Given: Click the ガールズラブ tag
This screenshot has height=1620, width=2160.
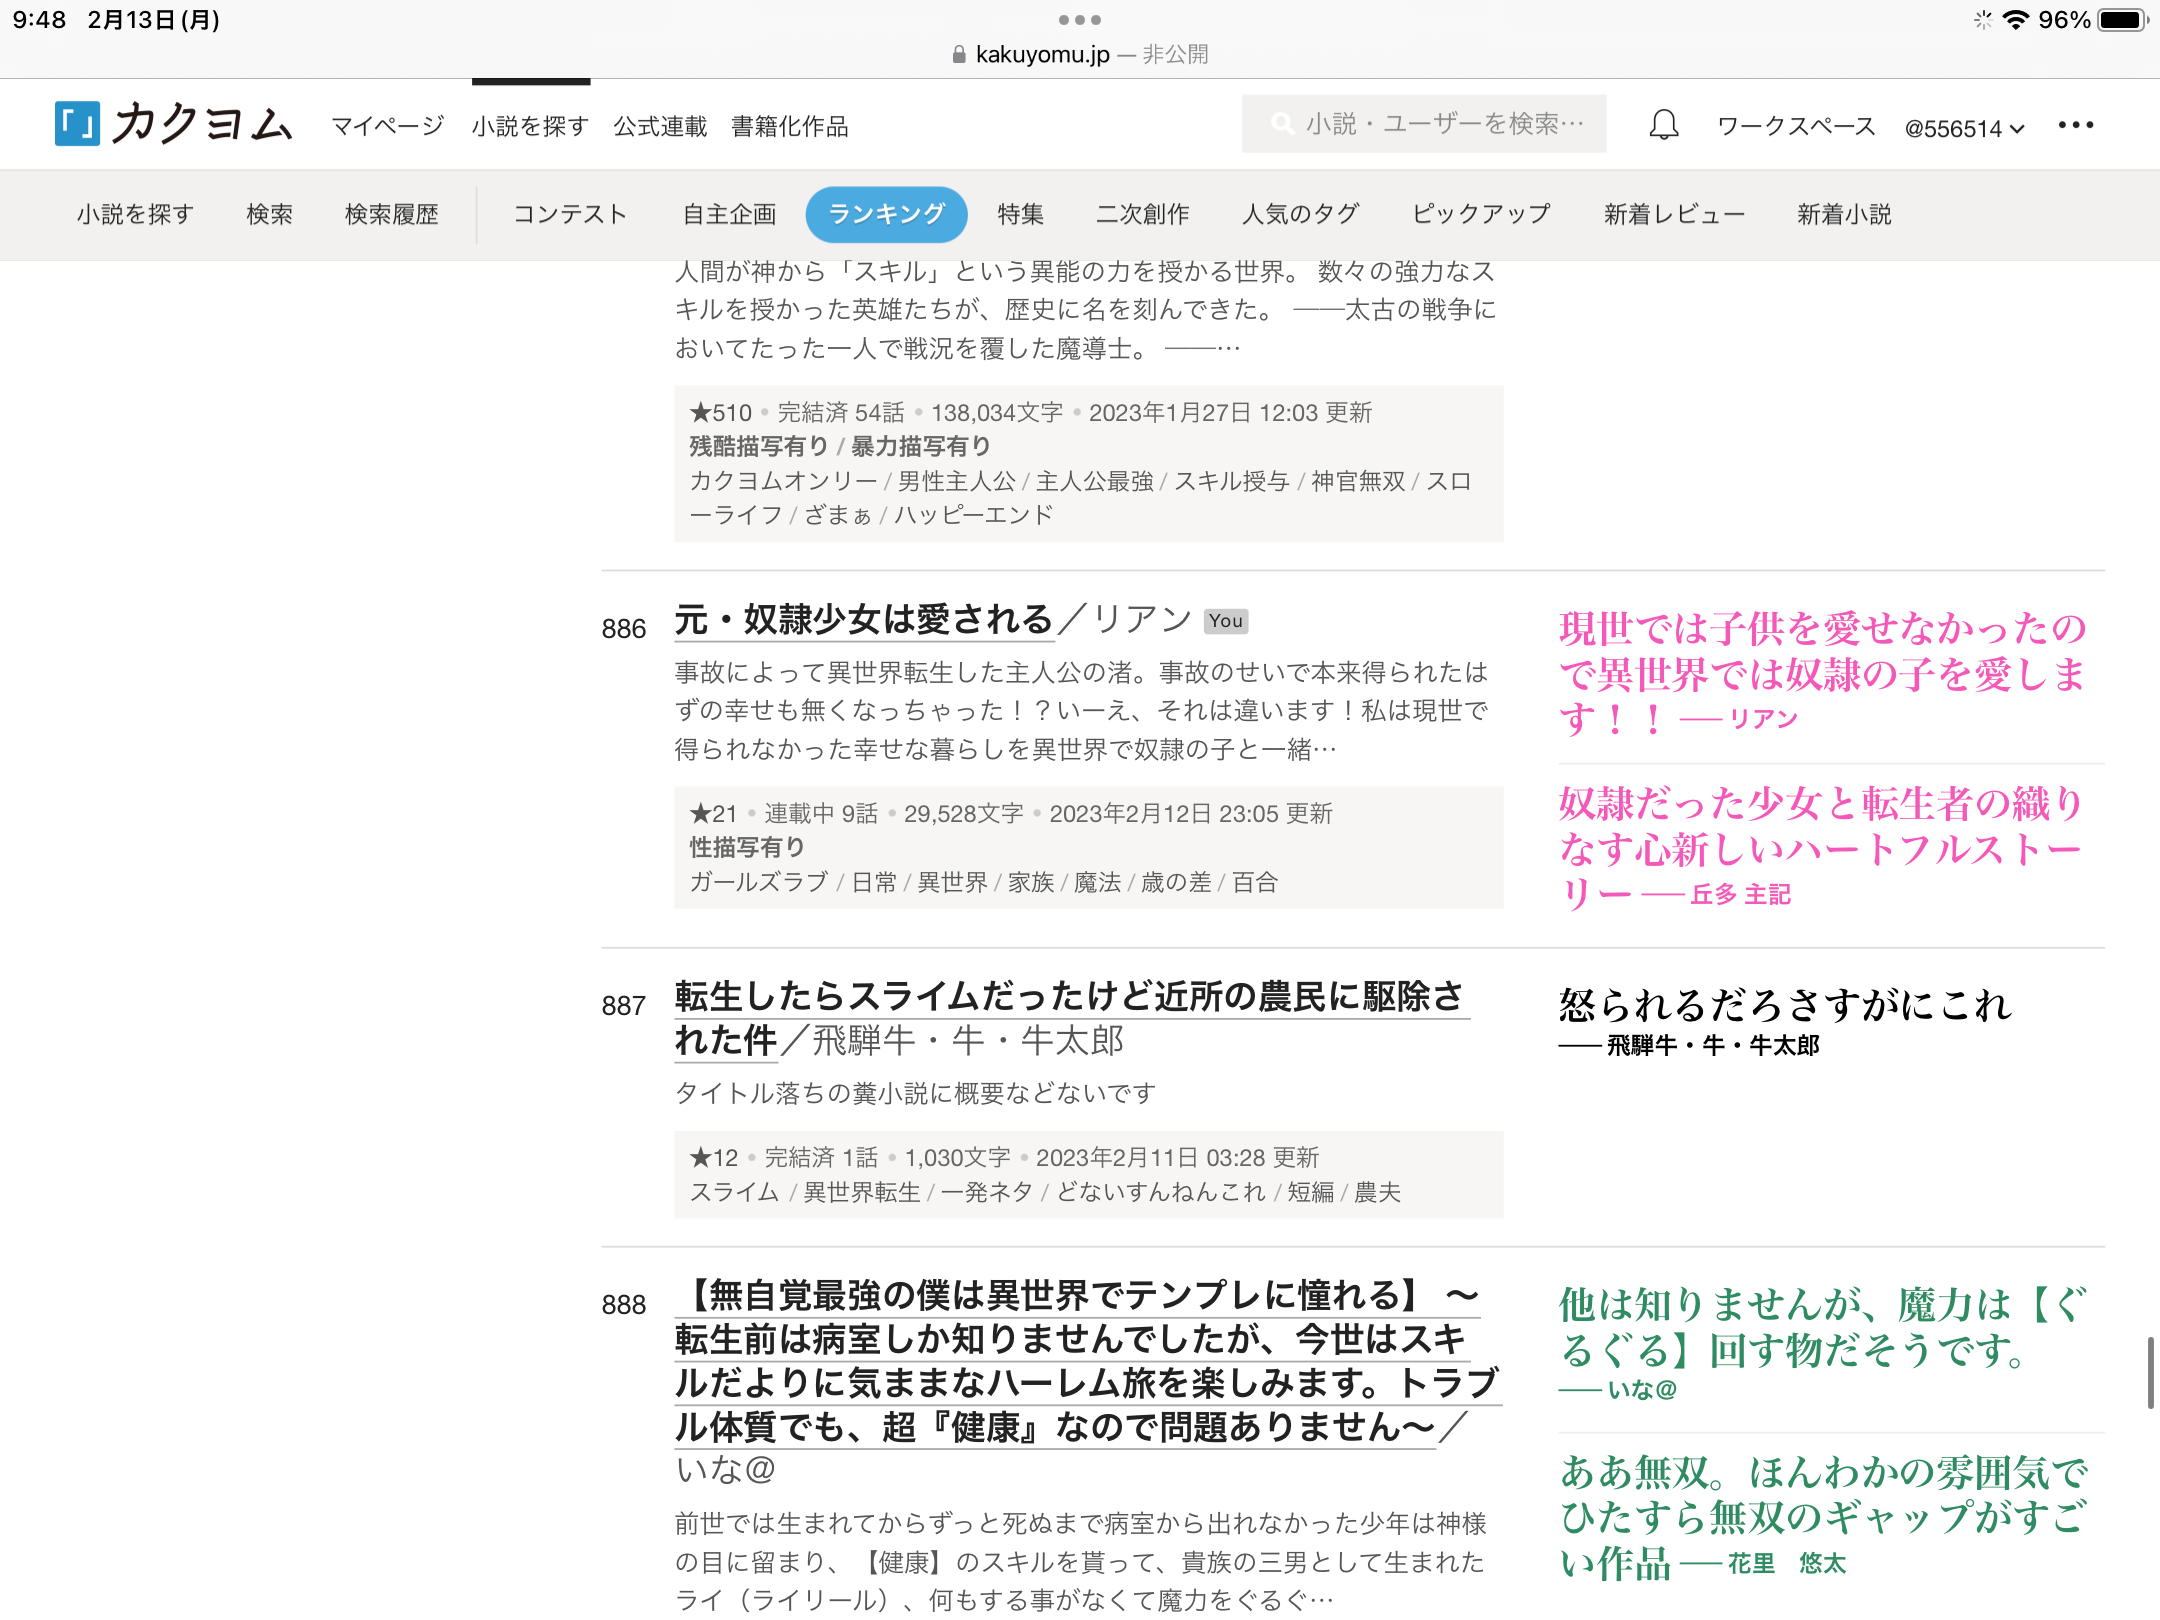Looking at the screenshot, I should [x=758, y=882].
